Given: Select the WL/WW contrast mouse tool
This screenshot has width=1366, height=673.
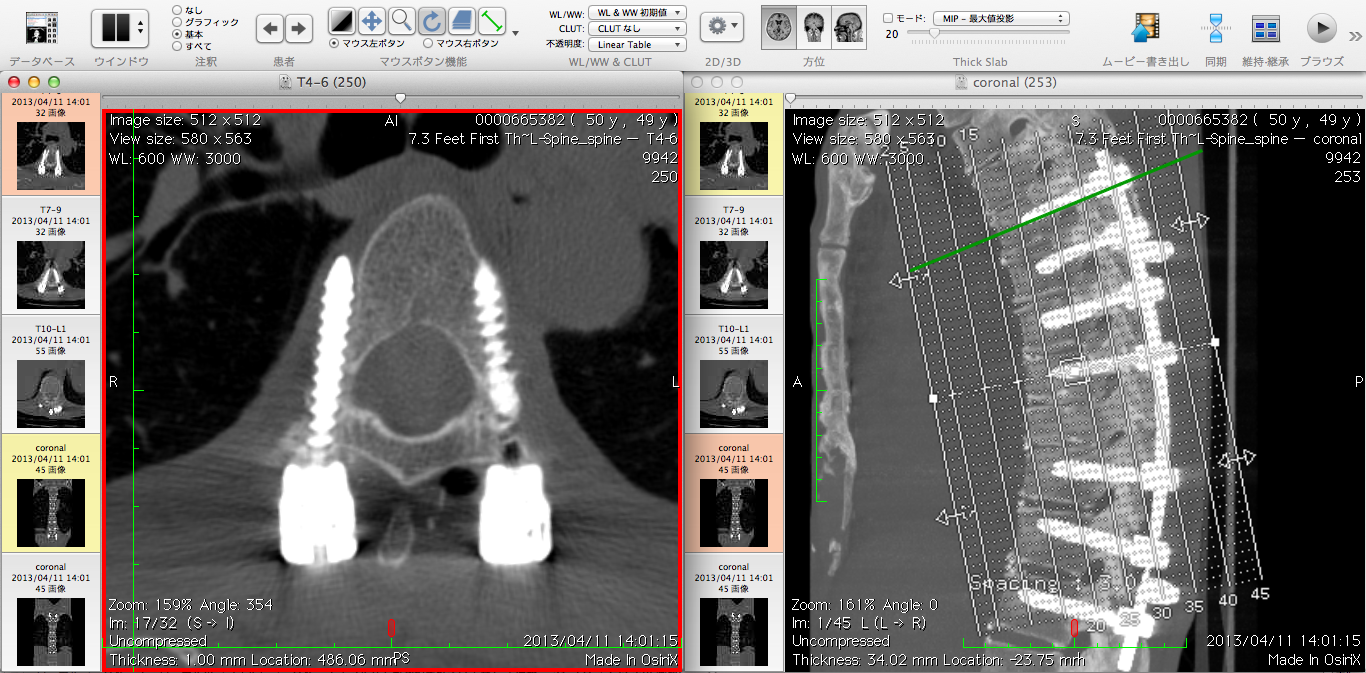Looking at the screenshot, I should (x=342, y=20).
